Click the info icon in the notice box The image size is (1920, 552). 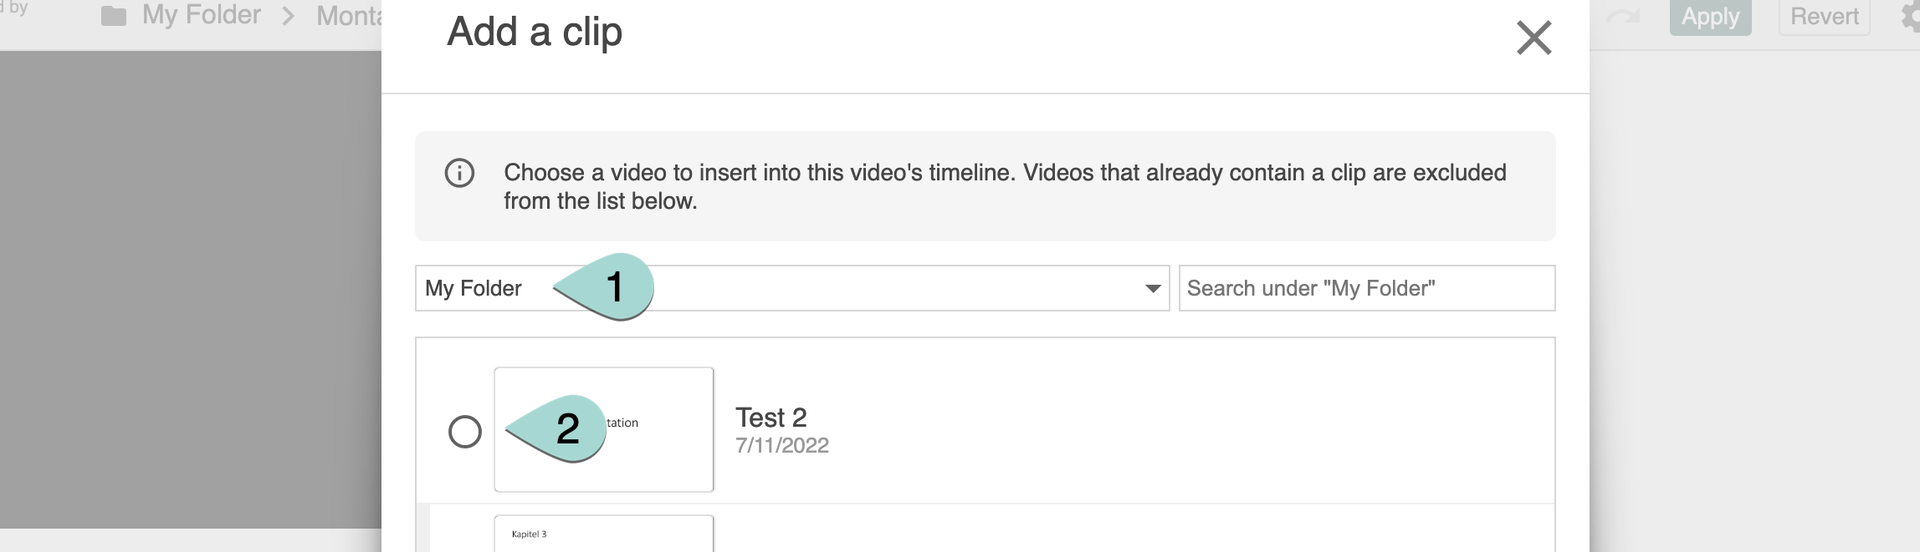coord(459,173)
